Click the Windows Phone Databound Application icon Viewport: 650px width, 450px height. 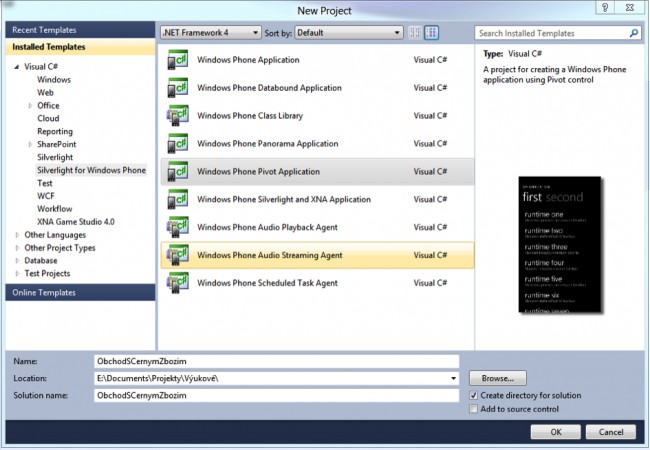(178, 88)
